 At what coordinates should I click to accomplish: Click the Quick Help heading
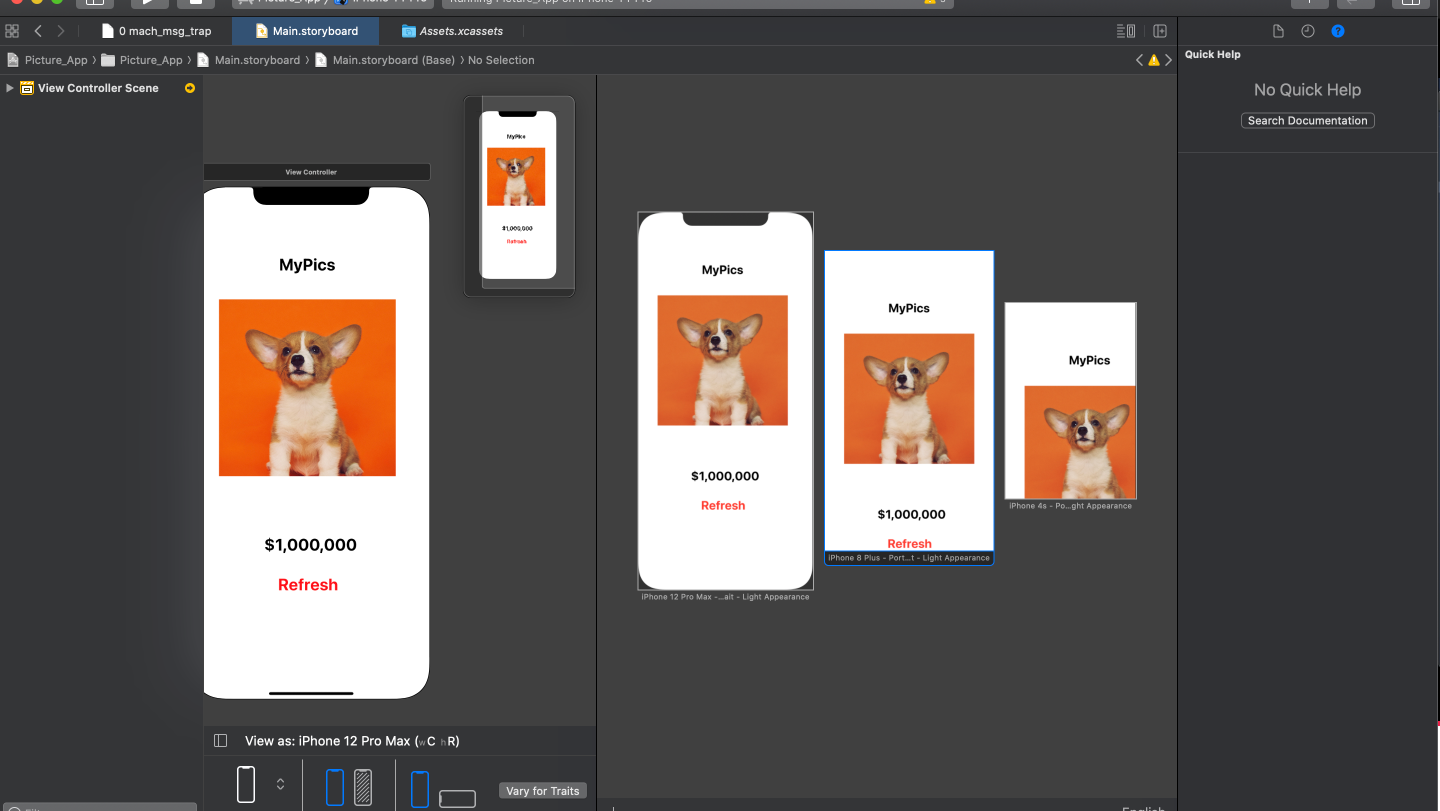tap(1212, 54)
